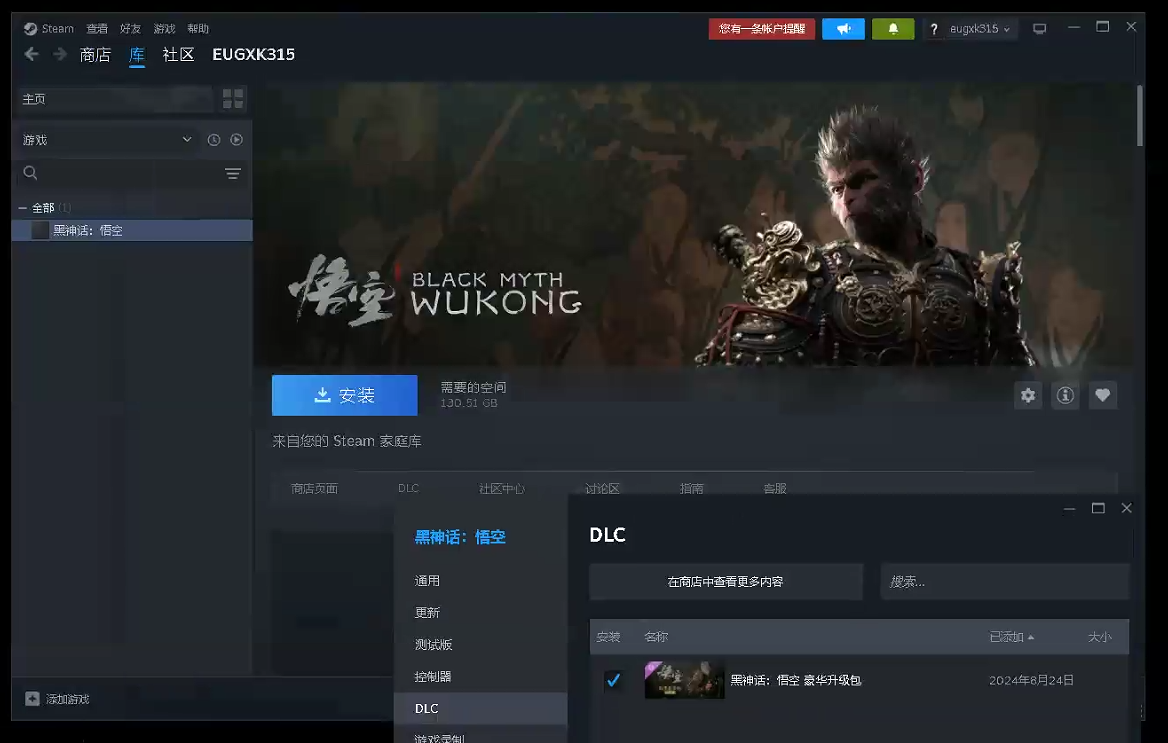Sort DLC by 安装 column
Image resolution: width=1168 pixels, height=743 pixels.
click(608, 636)
